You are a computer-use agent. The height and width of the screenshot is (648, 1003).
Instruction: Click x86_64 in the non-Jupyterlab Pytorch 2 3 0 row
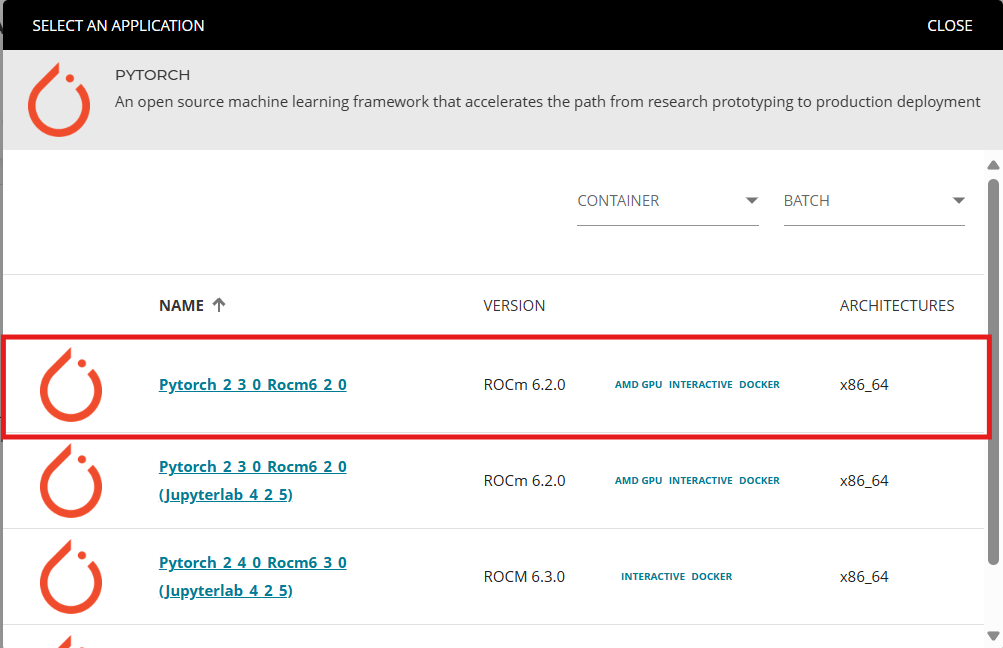point(864,384)
